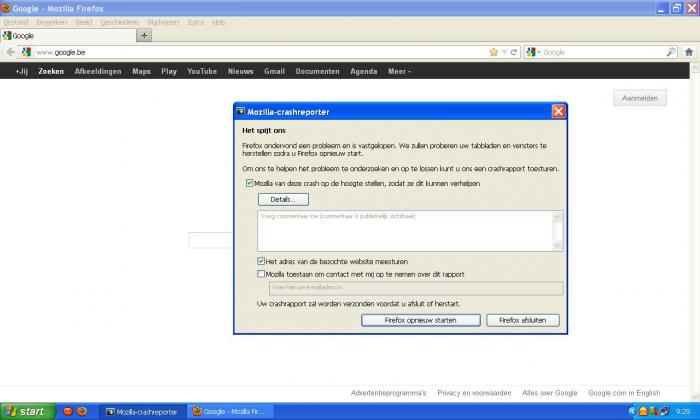Image resolution: width=700 pixels, height=420 pixels.
Task: Open Maps in Google bar
Action: [x=142, y=71]
